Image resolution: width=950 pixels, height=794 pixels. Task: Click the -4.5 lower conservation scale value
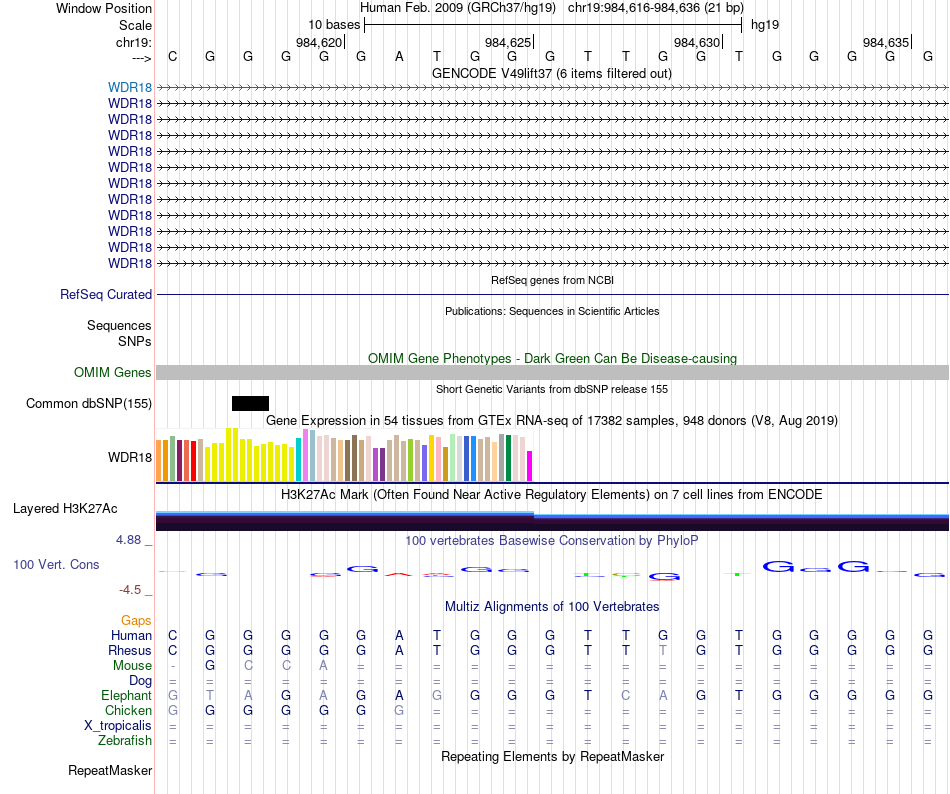130,590
